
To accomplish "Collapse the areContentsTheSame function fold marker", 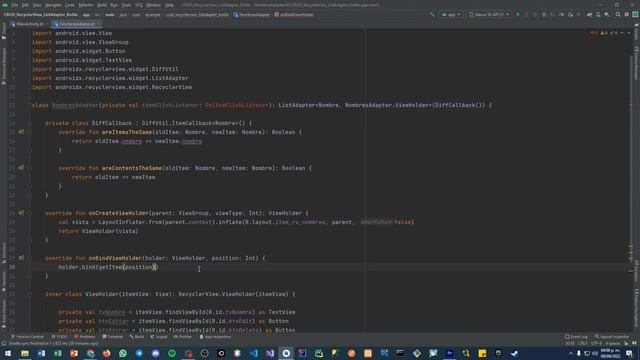I will coord(29,168).
